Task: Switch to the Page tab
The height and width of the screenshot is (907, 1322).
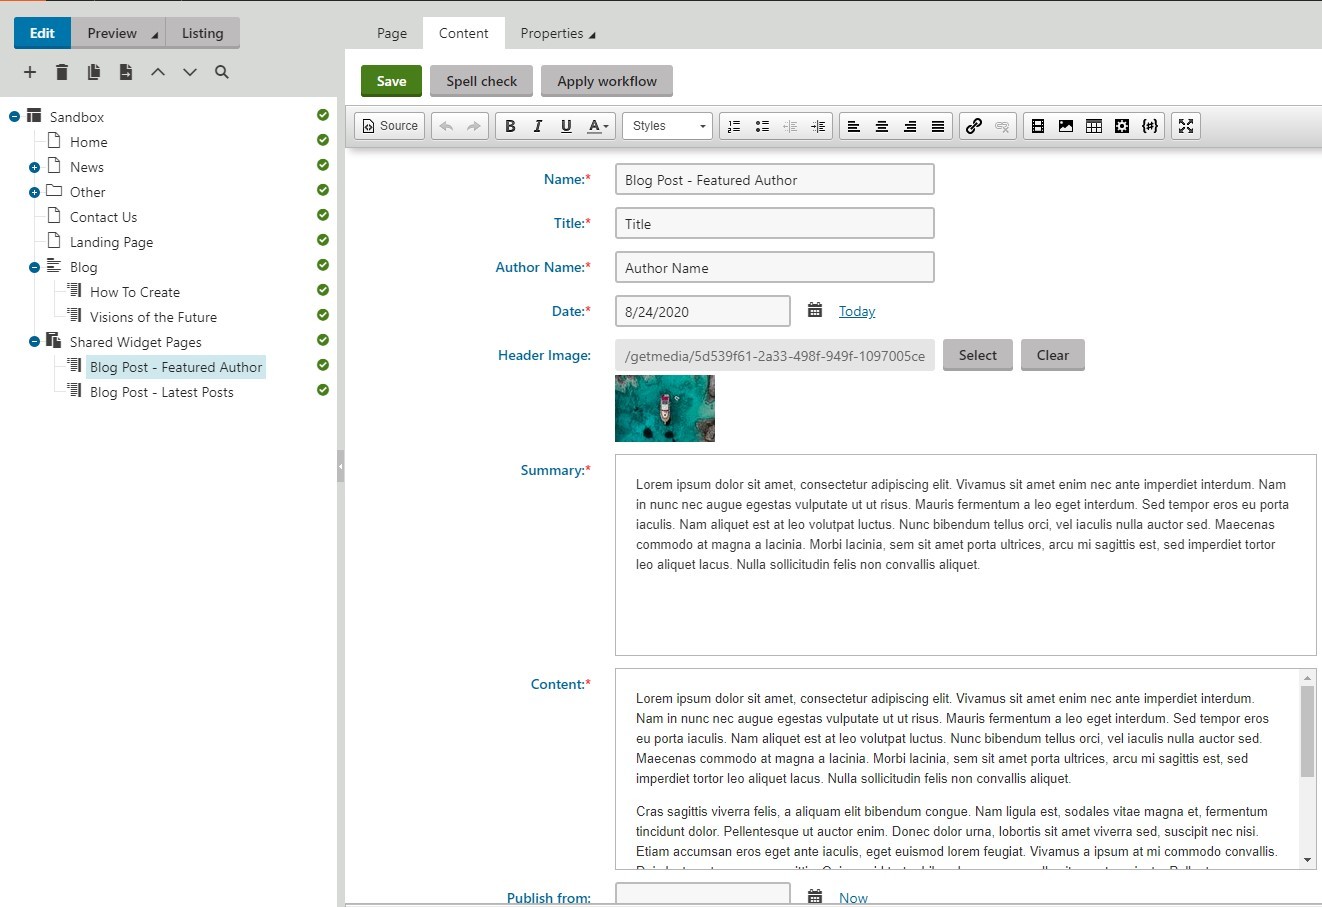Action: 392,33
